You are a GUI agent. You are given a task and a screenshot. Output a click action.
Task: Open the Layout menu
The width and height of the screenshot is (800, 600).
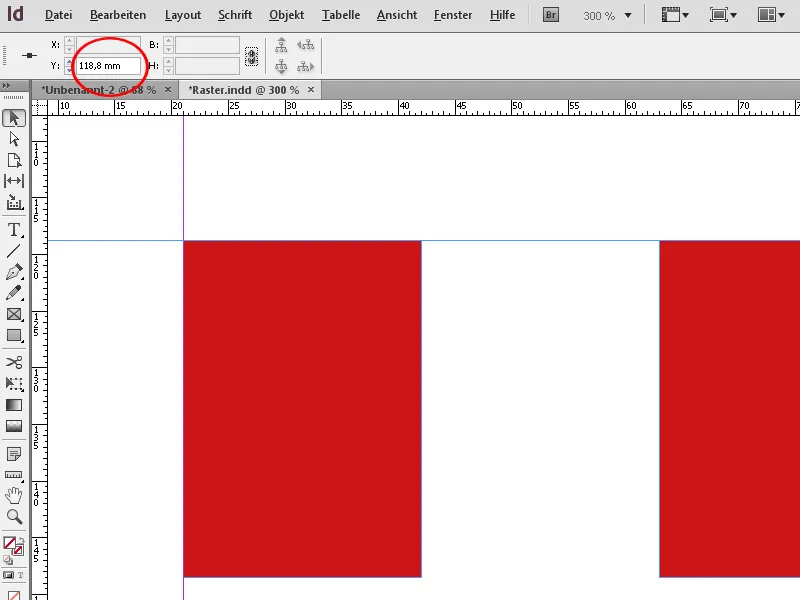pos(183,15)
